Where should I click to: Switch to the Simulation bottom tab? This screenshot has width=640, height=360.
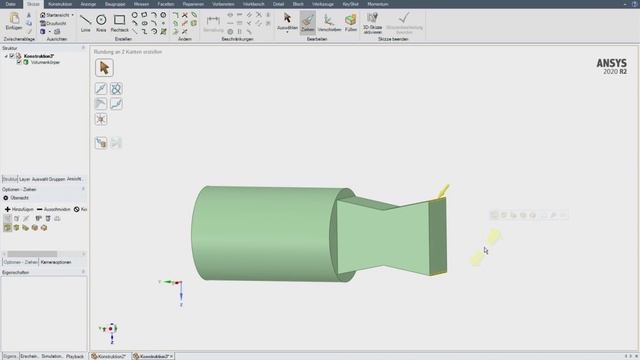click(52, 356)
